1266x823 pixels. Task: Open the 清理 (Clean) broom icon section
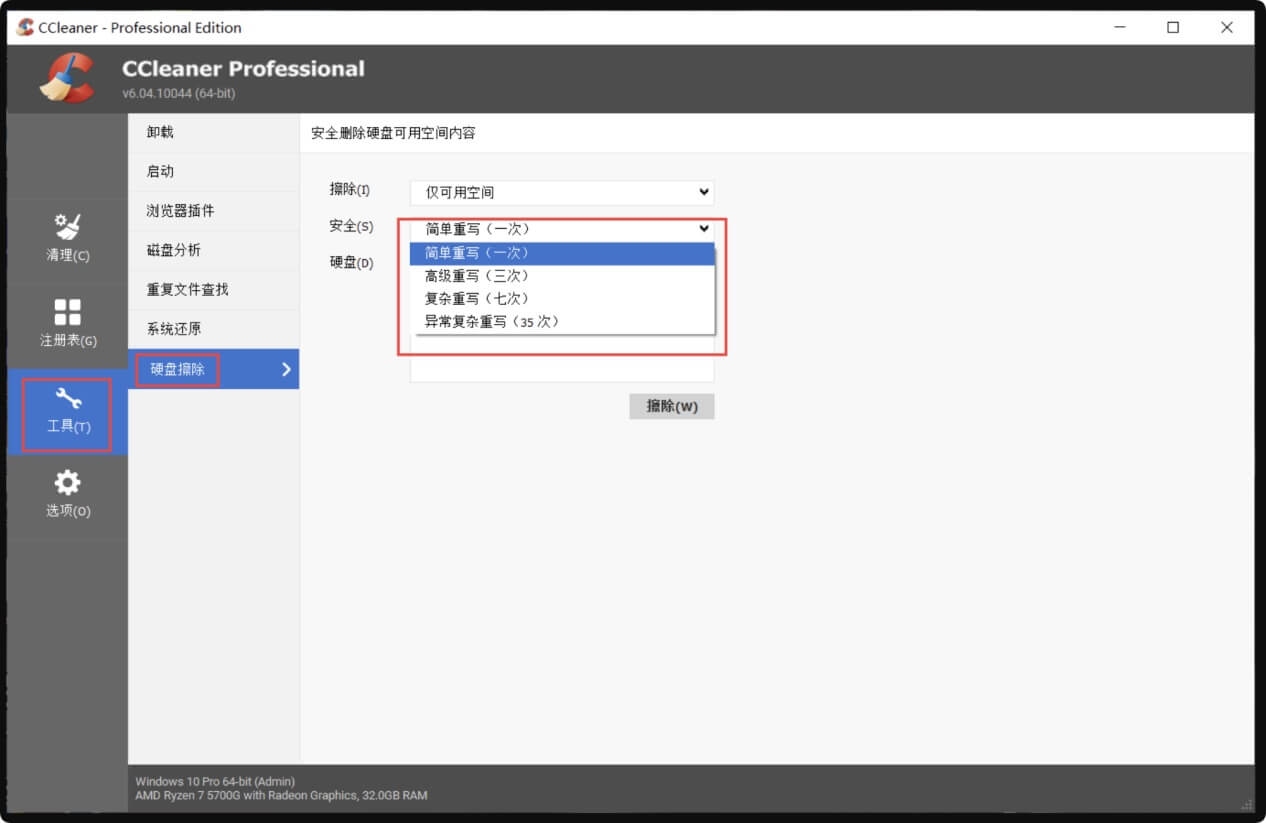(x=67, y=237)
